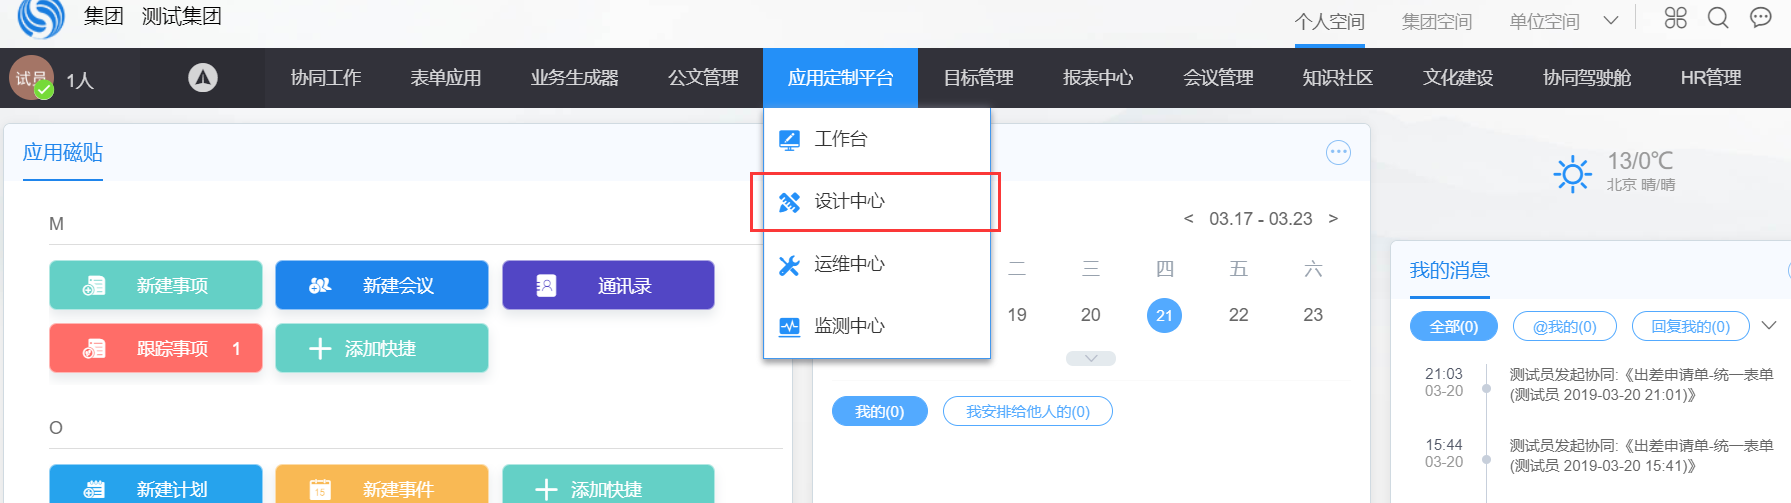Click the sunny weather icon
The width and height of the screenshot is (1791, 503).
[x=1572, y=174]
